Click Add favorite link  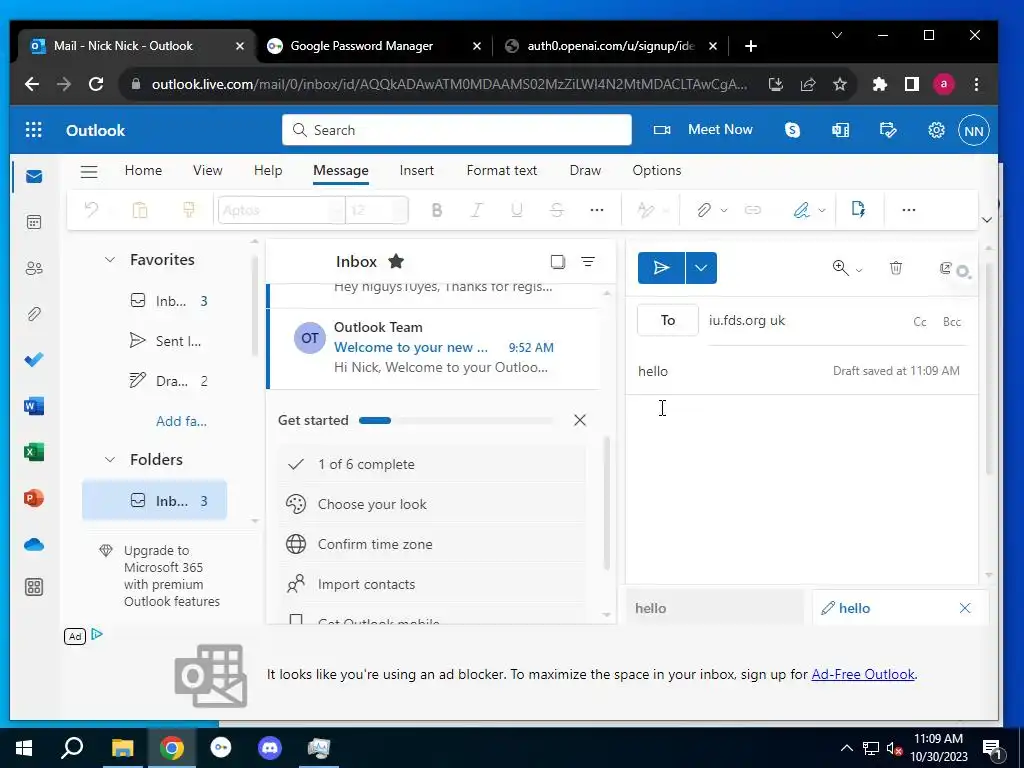pos(181,421)
